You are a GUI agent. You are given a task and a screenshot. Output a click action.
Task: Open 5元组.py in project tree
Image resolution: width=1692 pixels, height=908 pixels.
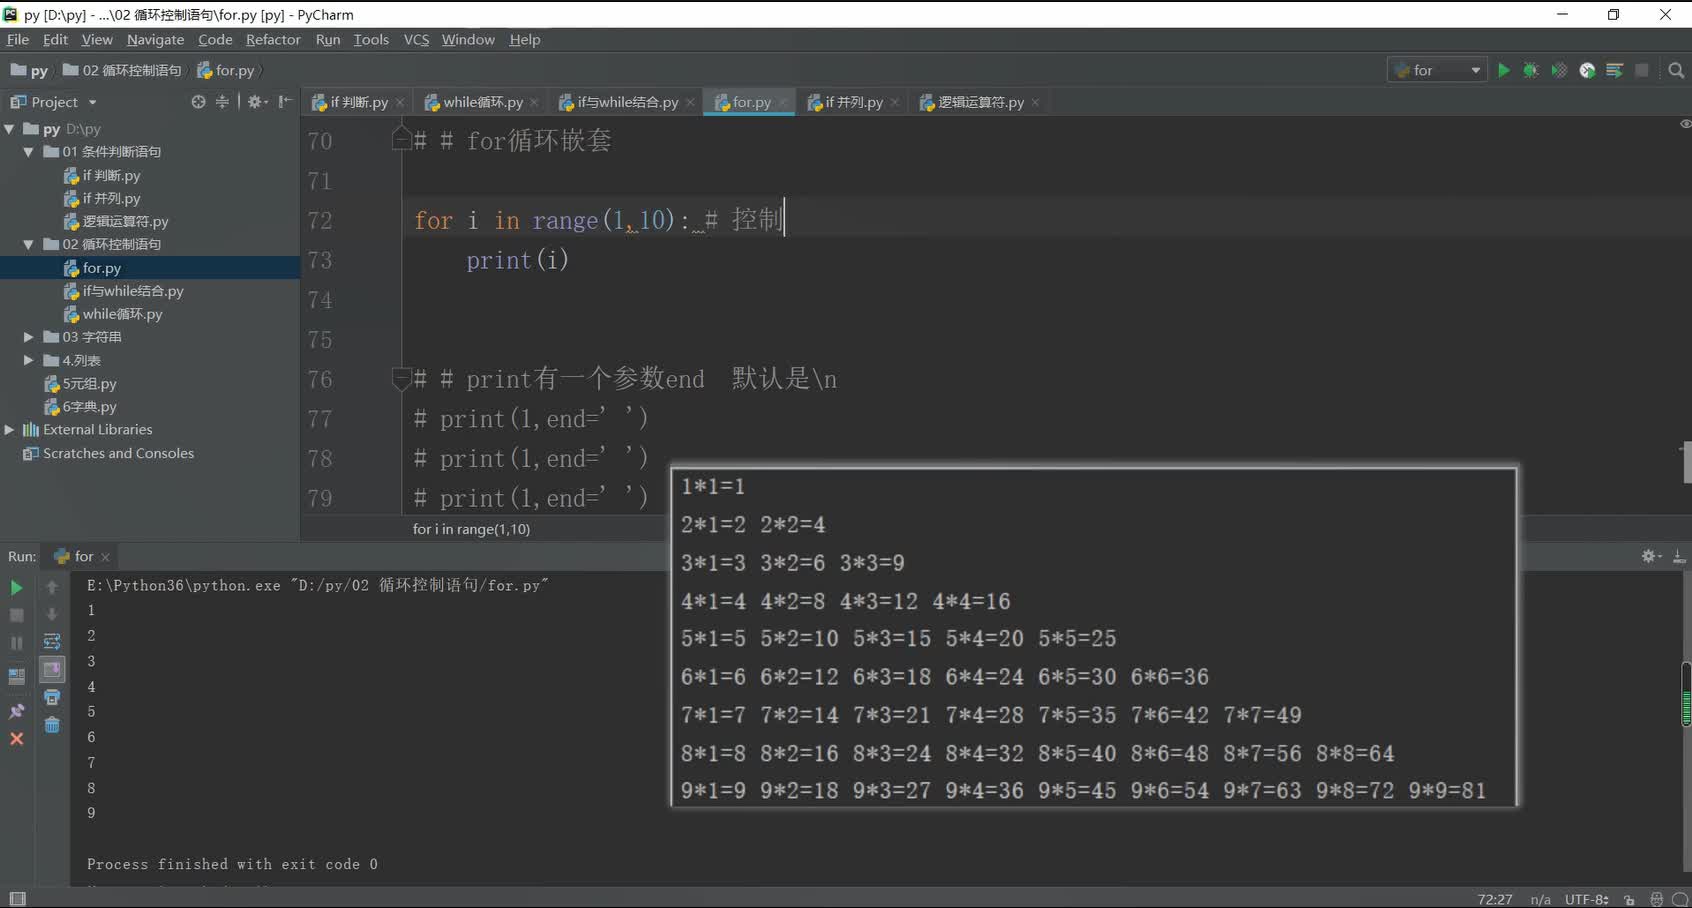click(81, 384)
